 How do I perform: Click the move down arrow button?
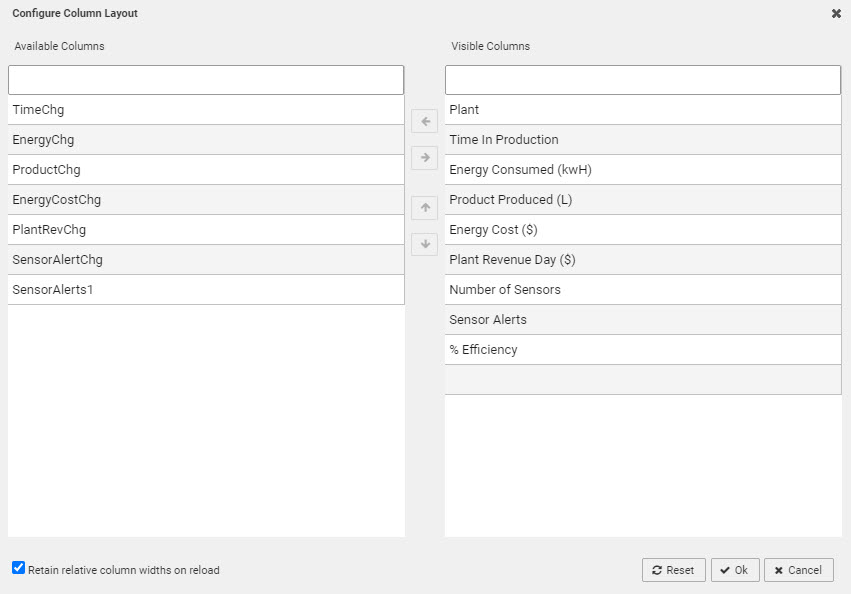click(424, 244)
